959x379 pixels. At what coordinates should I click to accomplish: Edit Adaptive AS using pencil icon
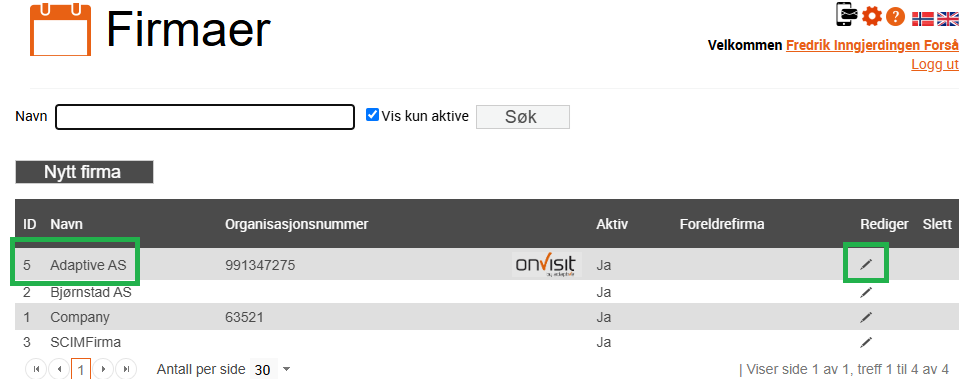click(866, 264)
